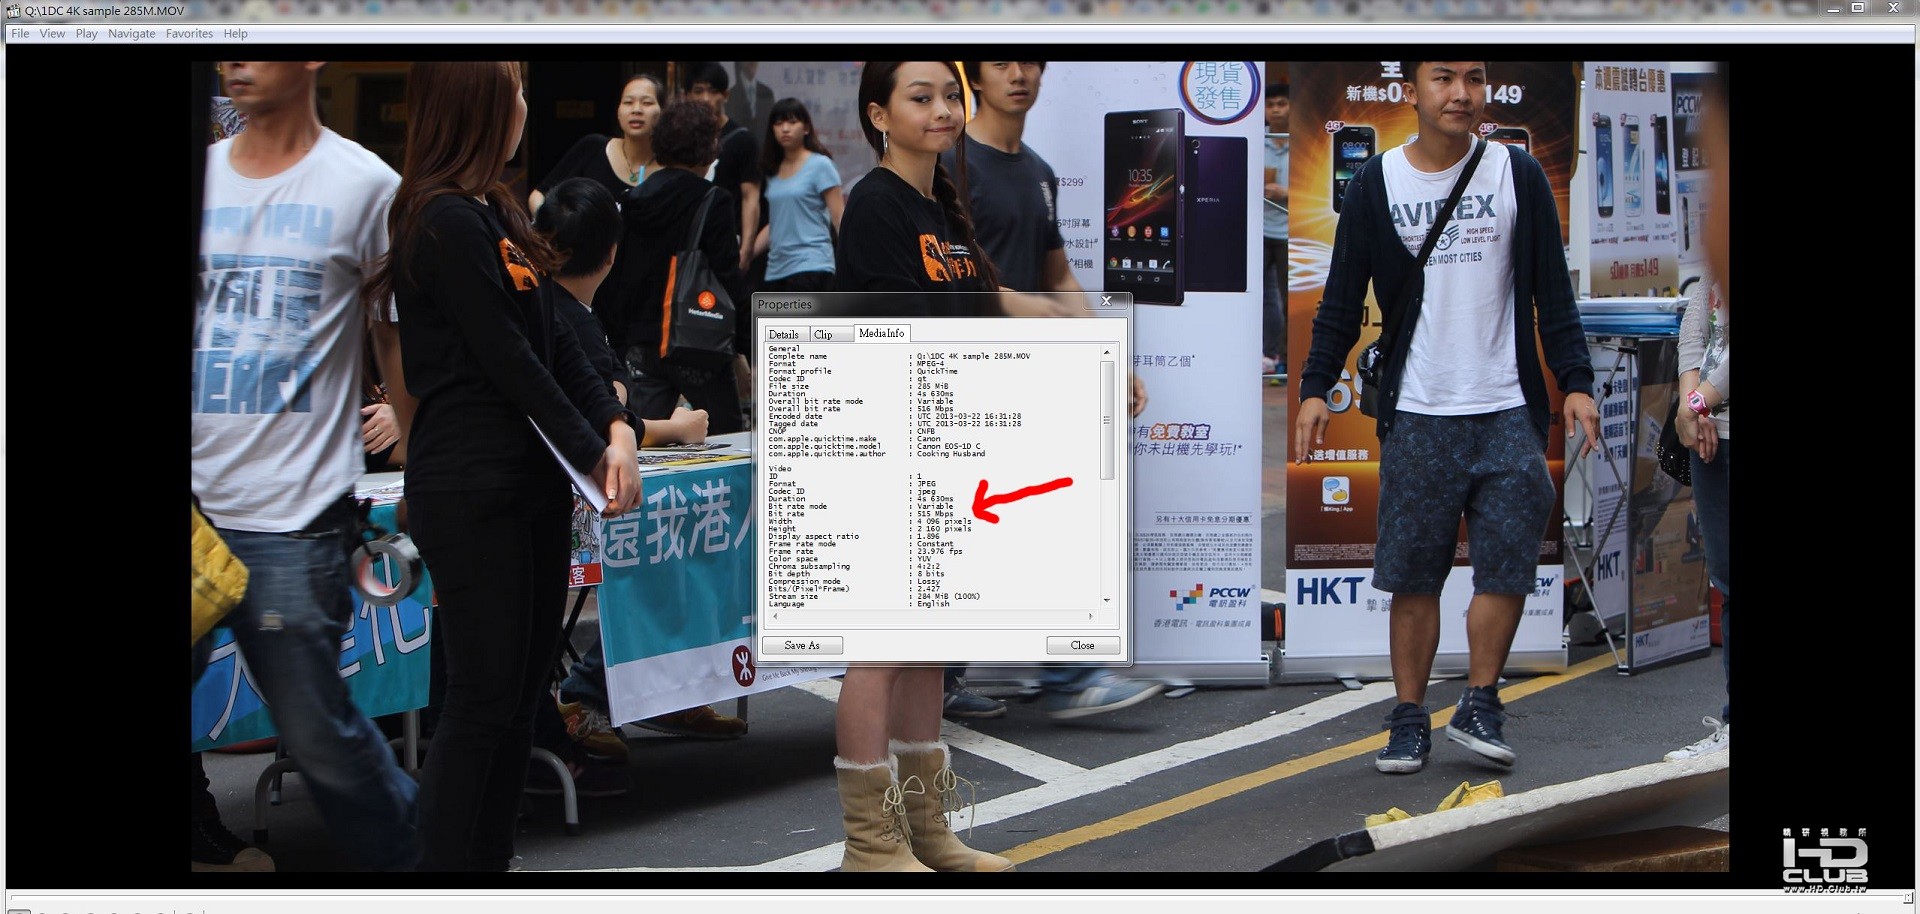Click the 'com.apple.quicktime.make' label
This screenshot has height=914, width=1920.
coord(822,439)
